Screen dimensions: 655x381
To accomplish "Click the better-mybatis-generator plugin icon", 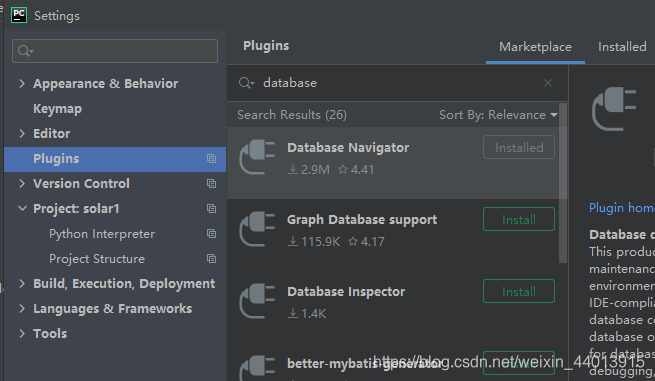I will (257, 368).
